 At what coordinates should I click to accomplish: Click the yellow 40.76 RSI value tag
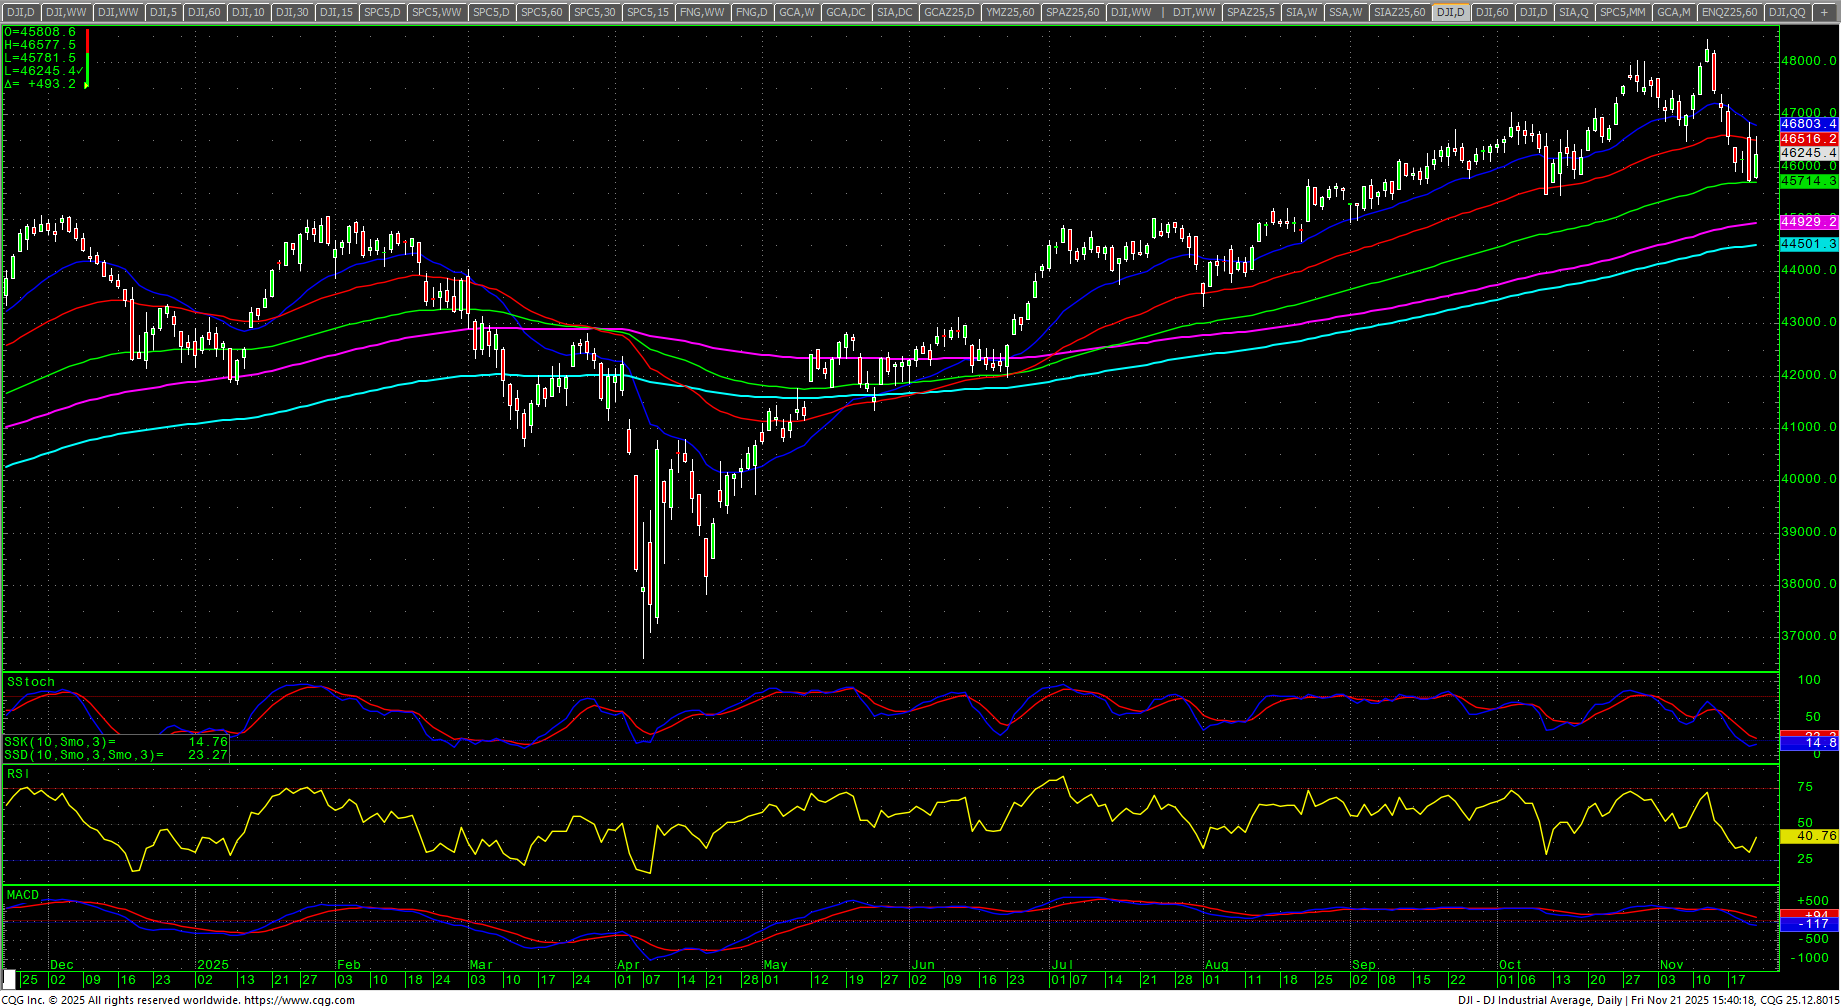pyautogui.click(x=1808, y=836)
